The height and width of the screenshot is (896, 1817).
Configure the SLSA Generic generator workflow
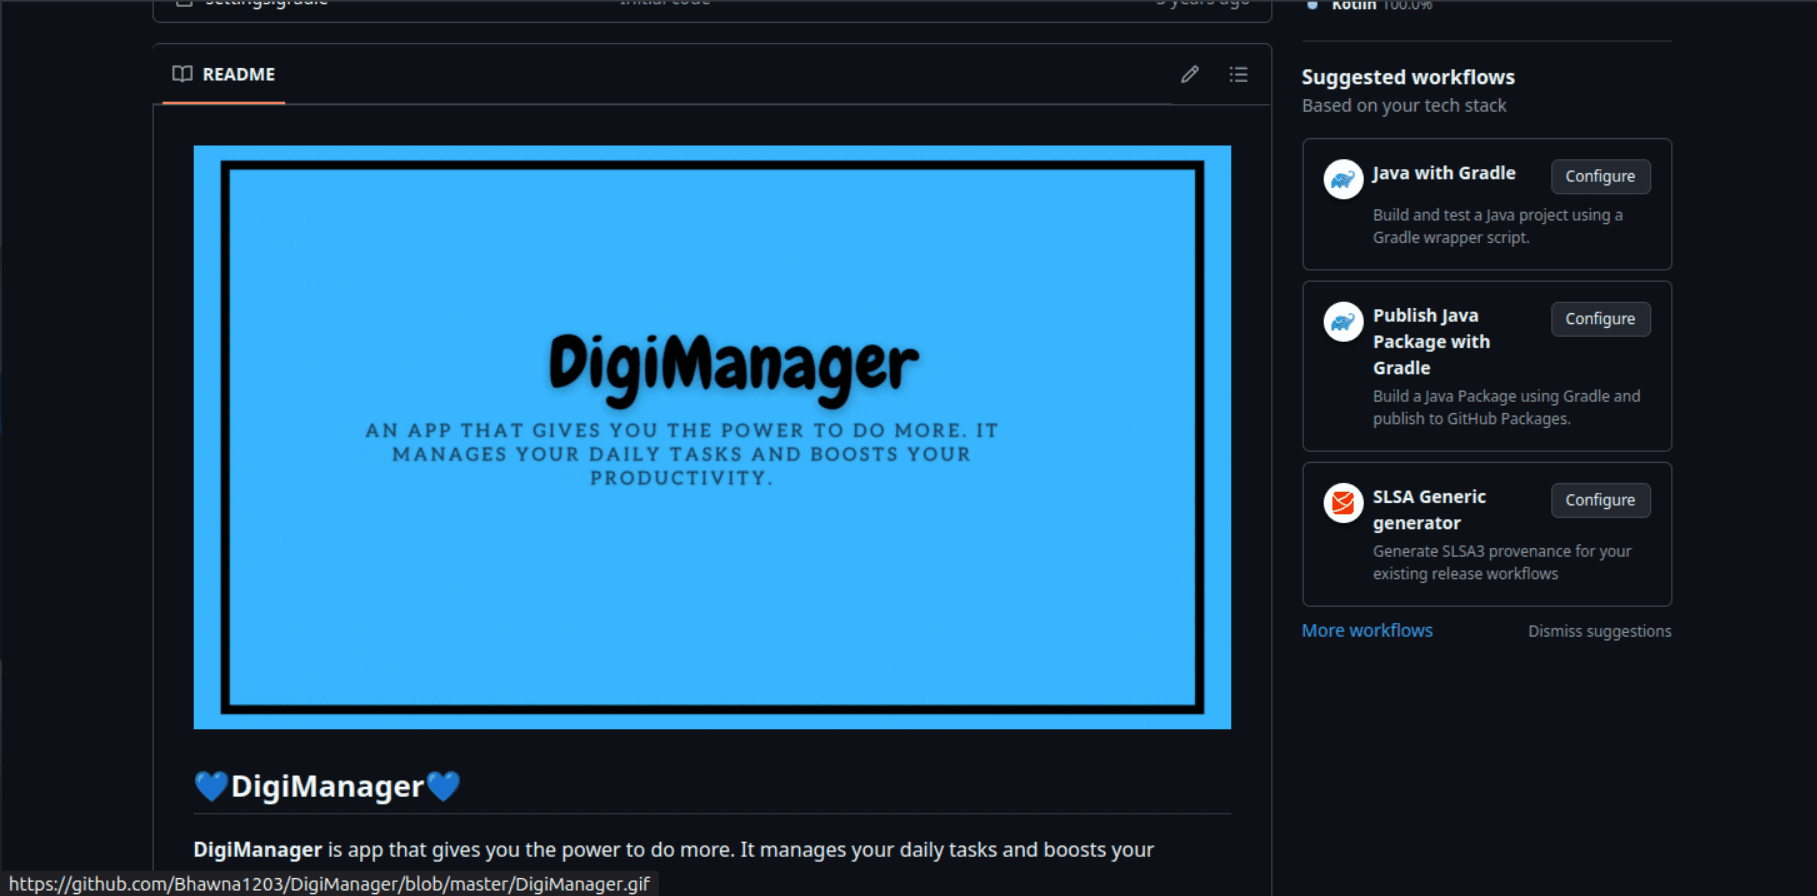[x=1600, y=500]
